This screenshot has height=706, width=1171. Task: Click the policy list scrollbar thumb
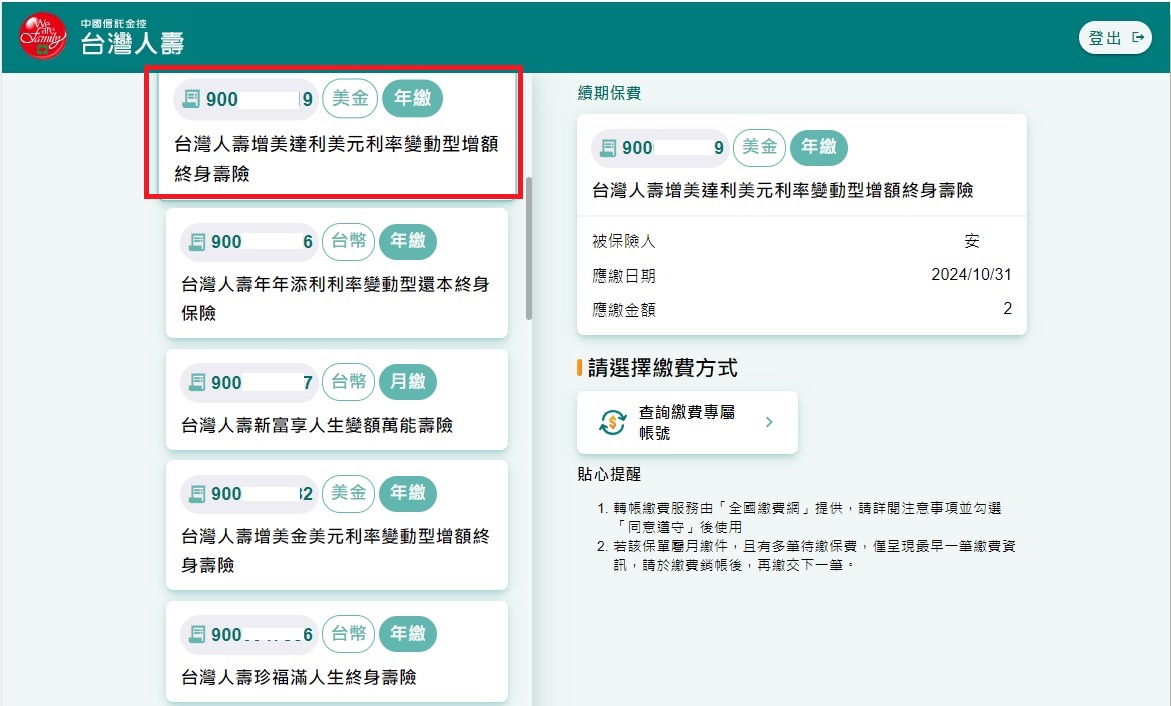click(529, 248)
